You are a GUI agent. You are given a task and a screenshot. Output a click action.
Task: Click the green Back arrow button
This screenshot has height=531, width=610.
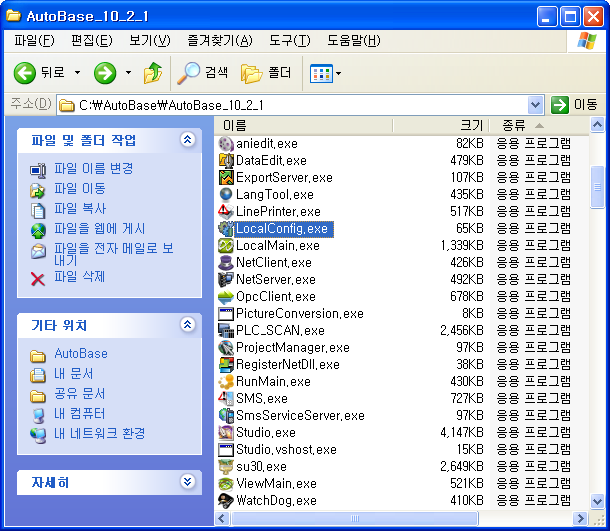coord(25,73)
